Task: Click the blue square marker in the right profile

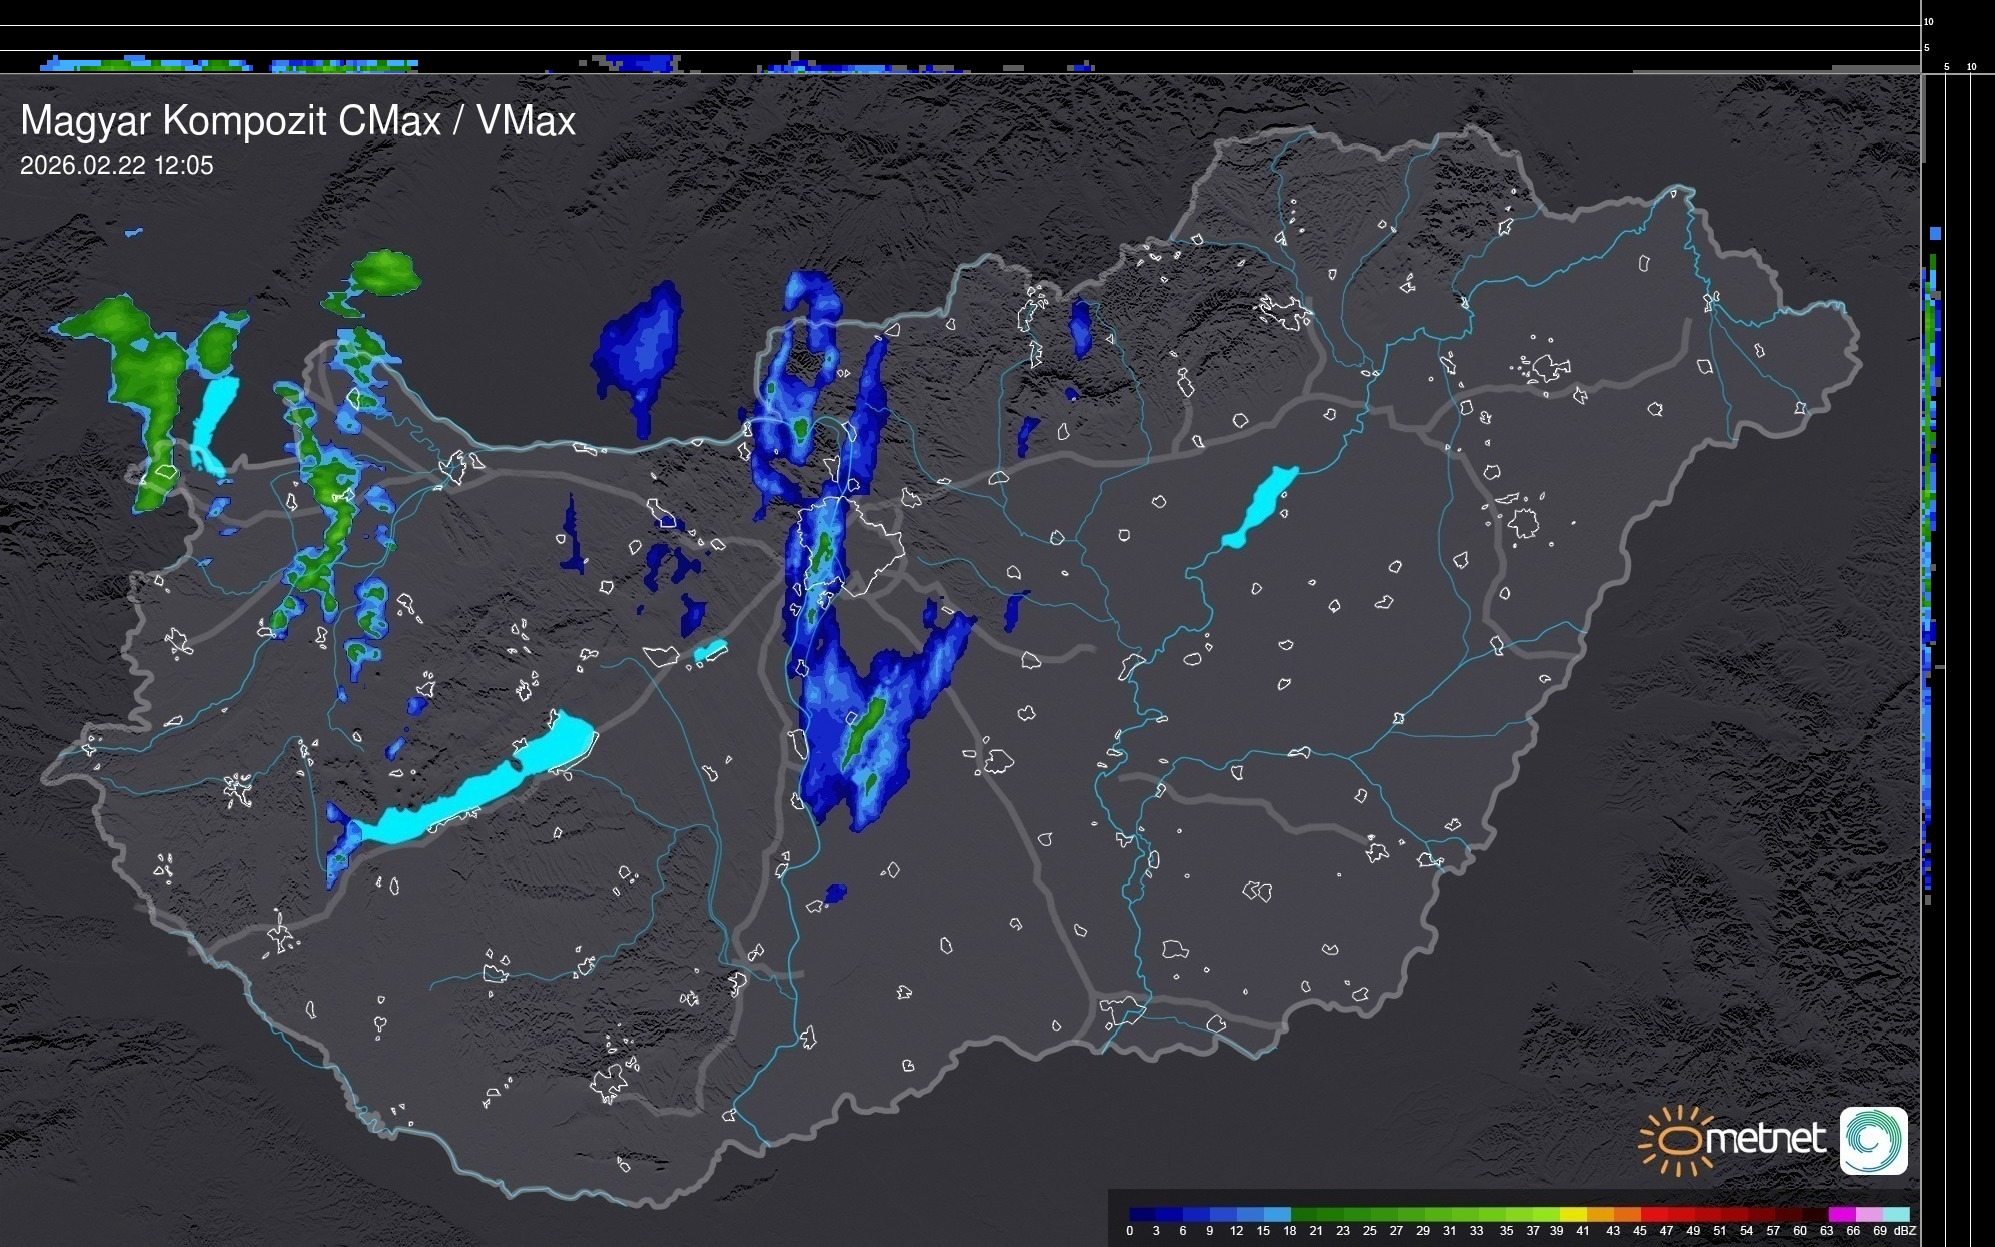Action: coord(1935,233)
